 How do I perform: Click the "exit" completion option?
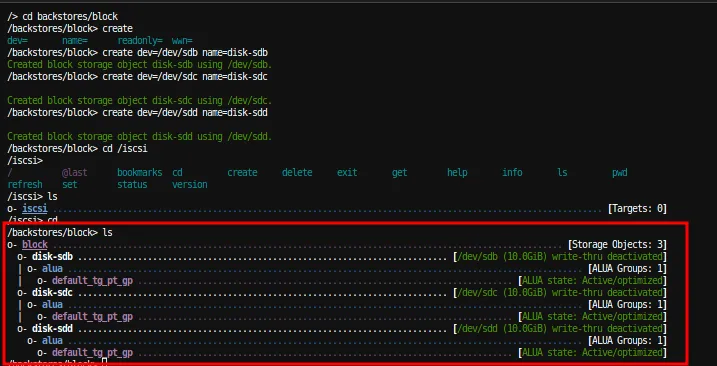coord(347,172)
